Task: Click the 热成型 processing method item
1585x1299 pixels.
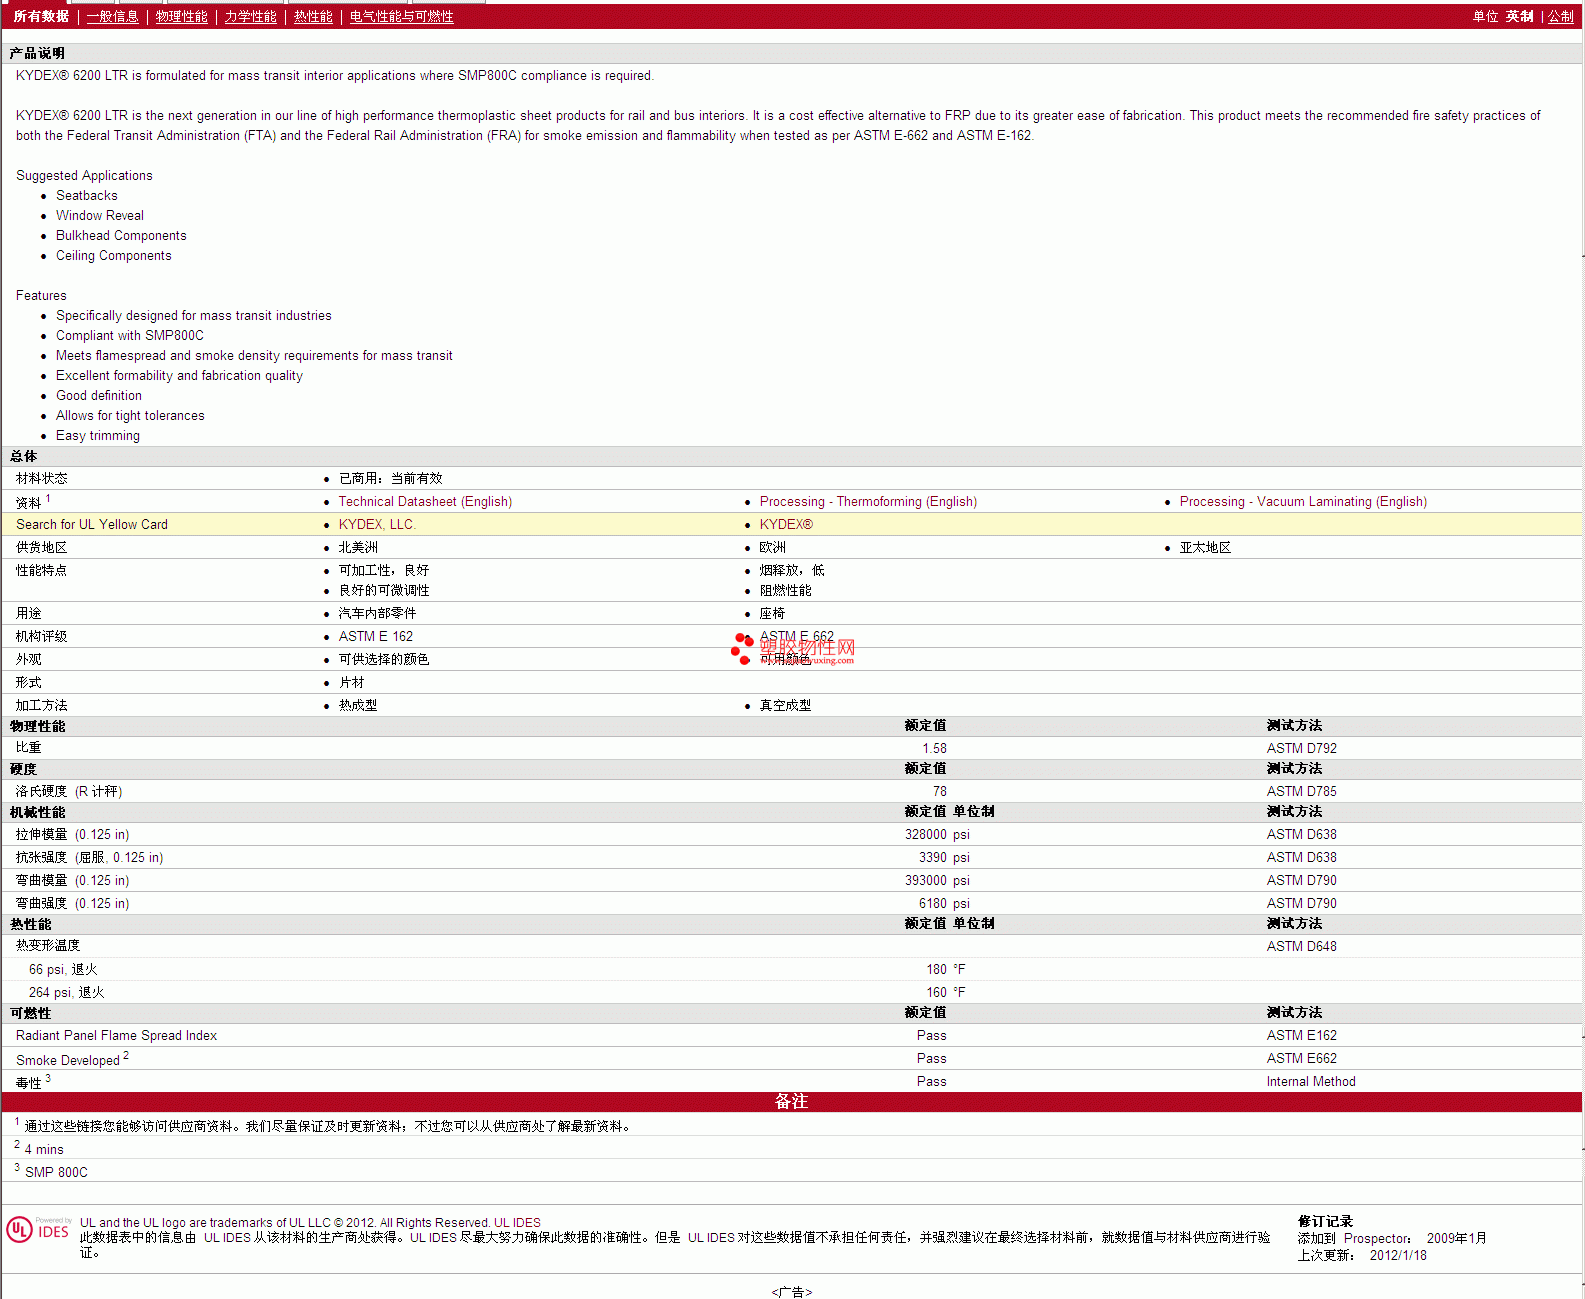Action: (x=358, y=706)
